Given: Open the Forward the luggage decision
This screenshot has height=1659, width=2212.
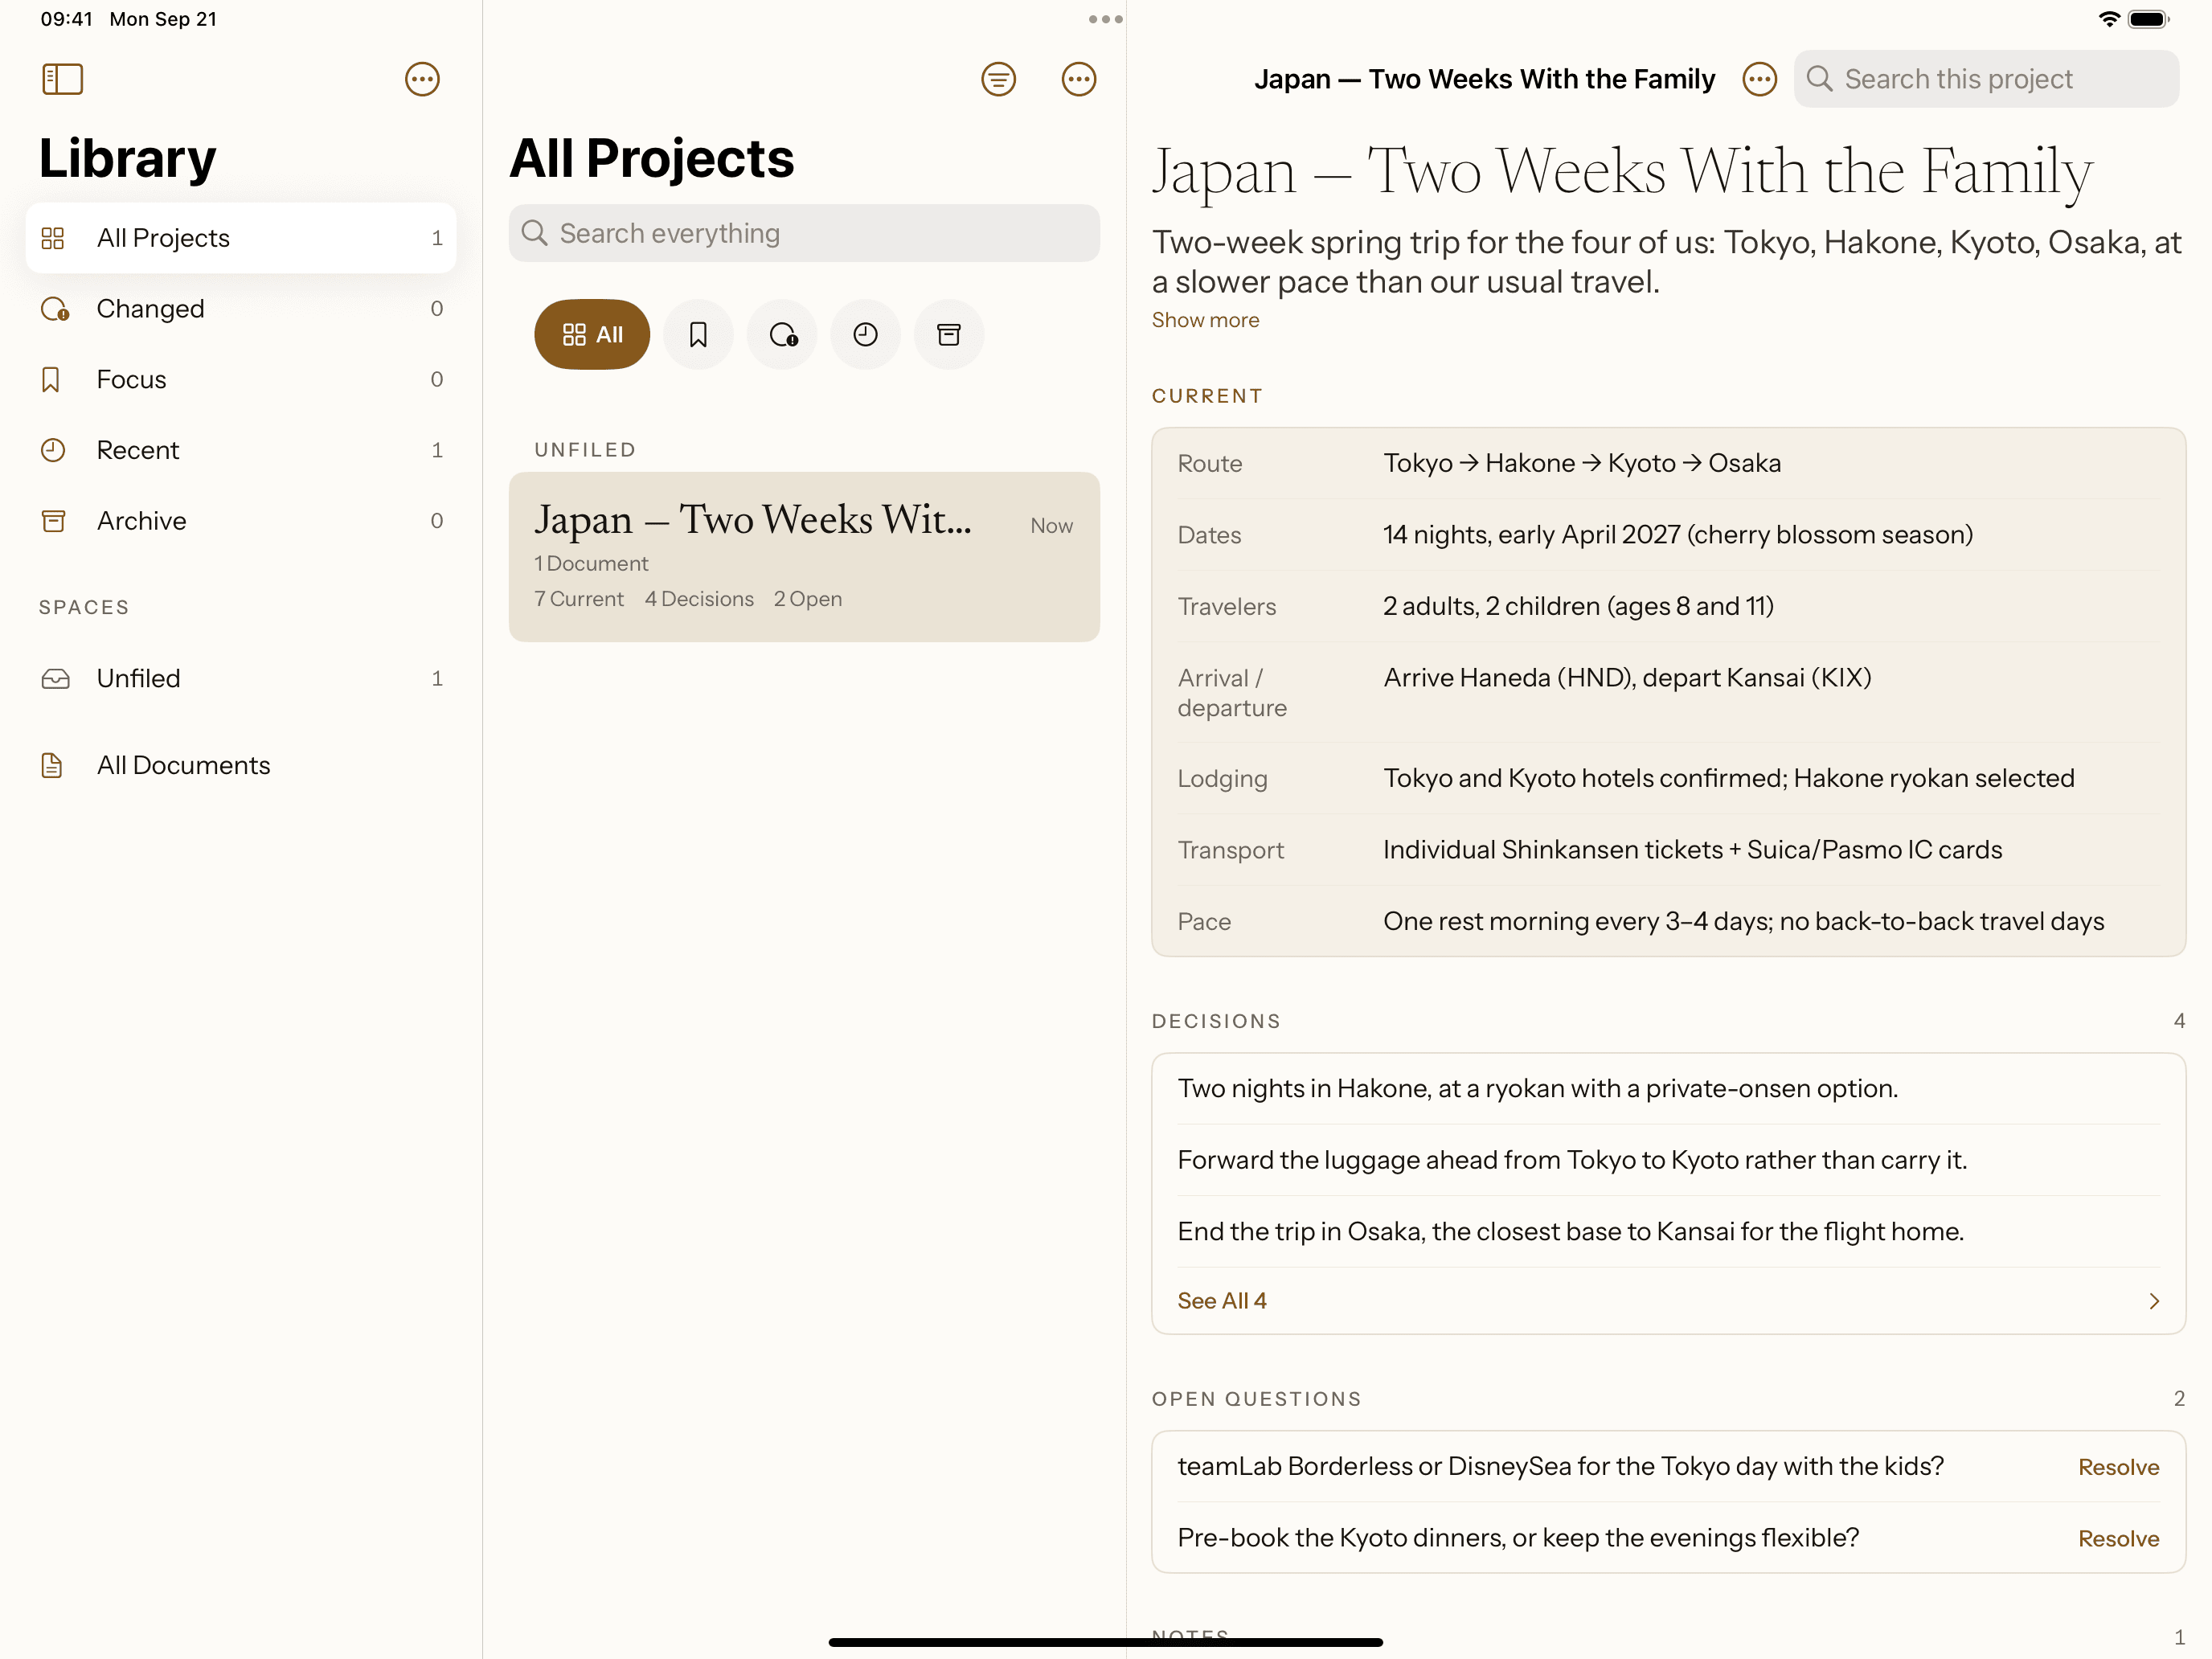Looking at the screenshot, I should tap(1668, 1160).
